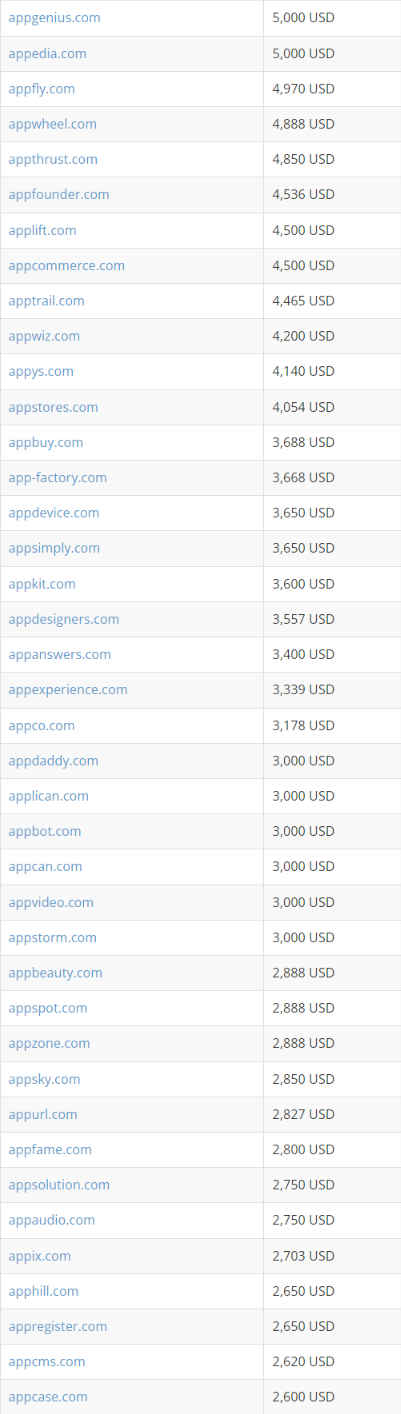
Task: Click the appedia.com link
Action: 47,53
